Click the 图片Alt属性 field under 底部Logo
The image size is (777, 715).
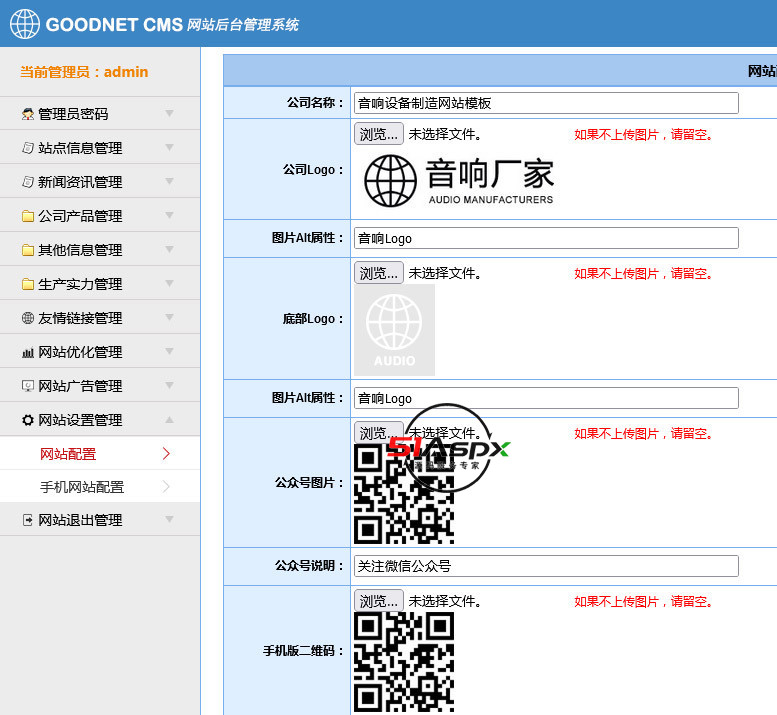[x=546, y=398]
